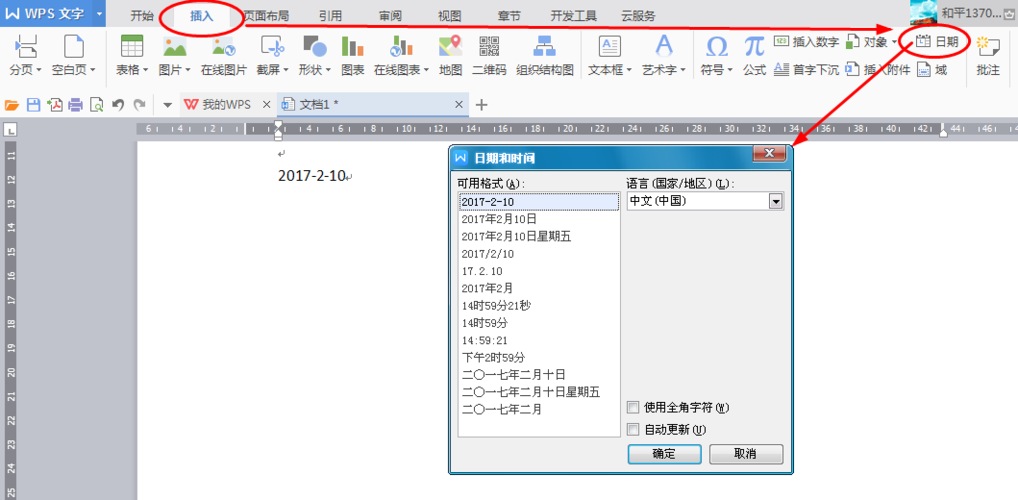Insert a map

pos(450,46)
